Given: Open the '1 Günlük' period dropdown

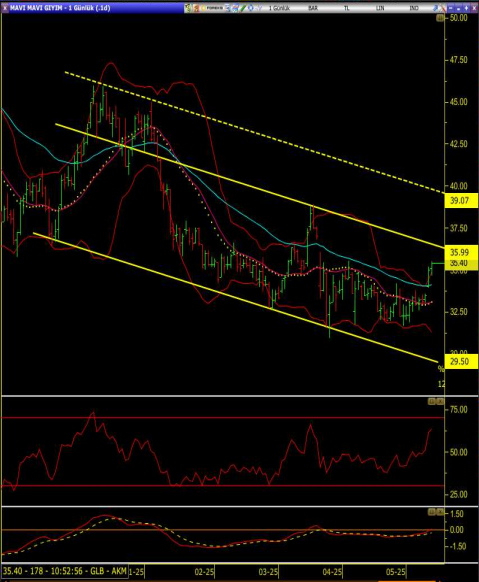Looking at the screenshot, I should tap(279, 8).
